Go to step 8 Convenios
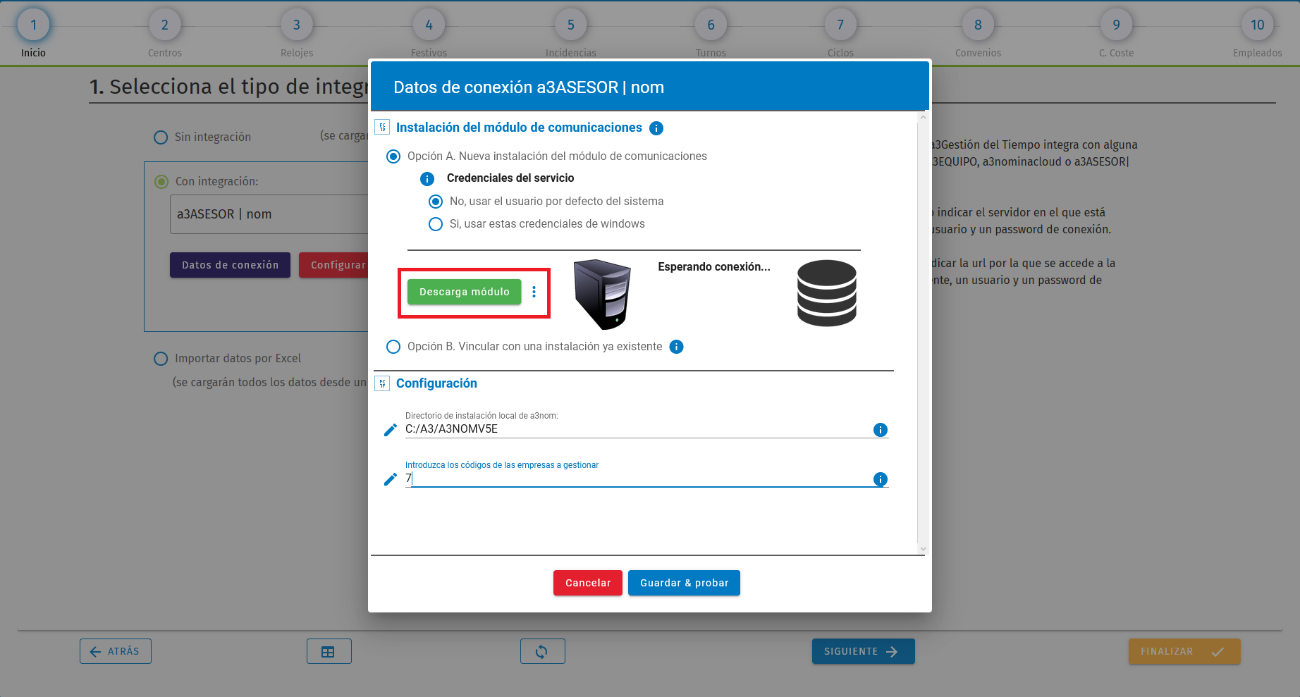 coord(978,25)
